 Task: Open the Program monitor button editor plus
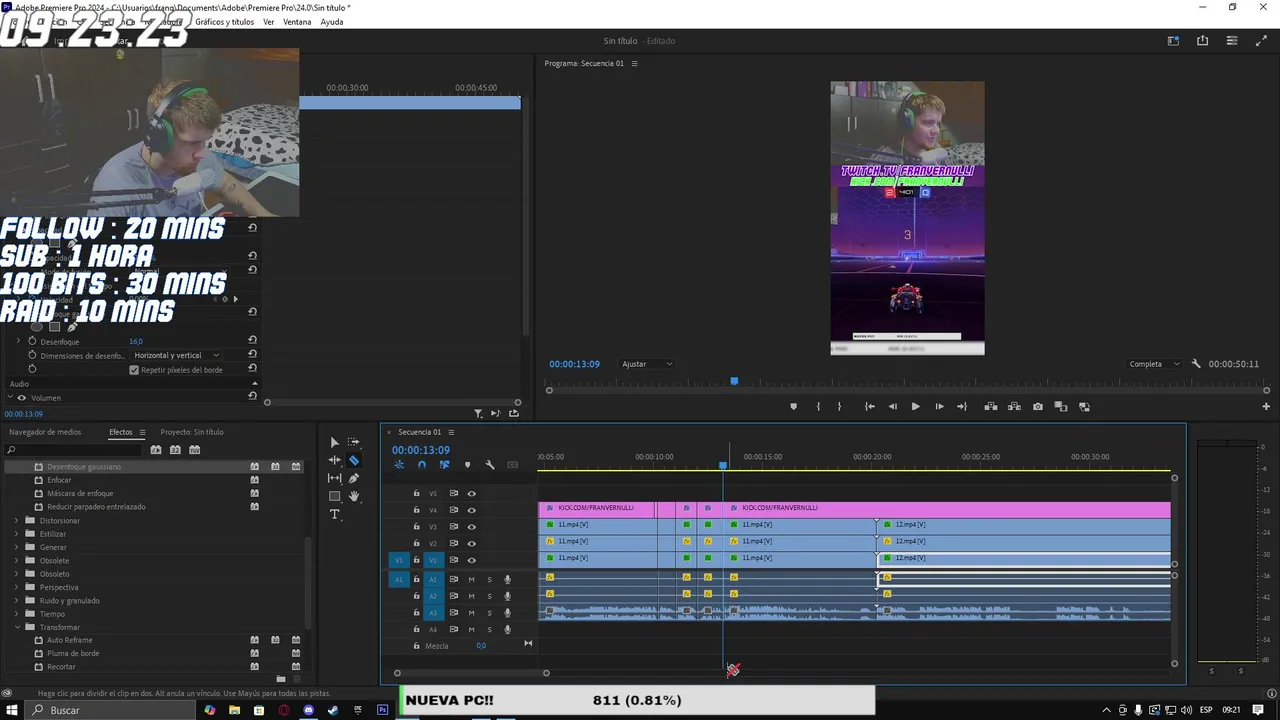1266,407
